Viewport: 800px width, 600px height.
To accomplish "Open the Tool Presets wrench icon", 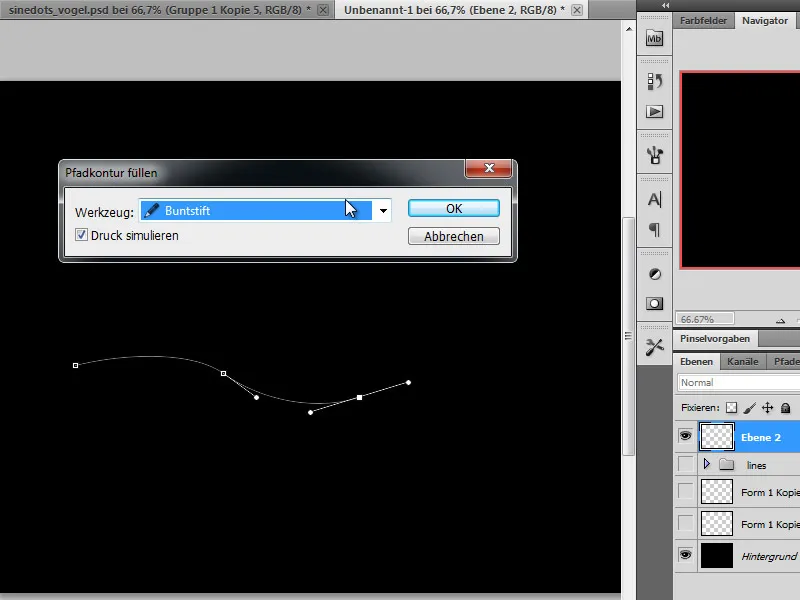I will tap(654, 347).
